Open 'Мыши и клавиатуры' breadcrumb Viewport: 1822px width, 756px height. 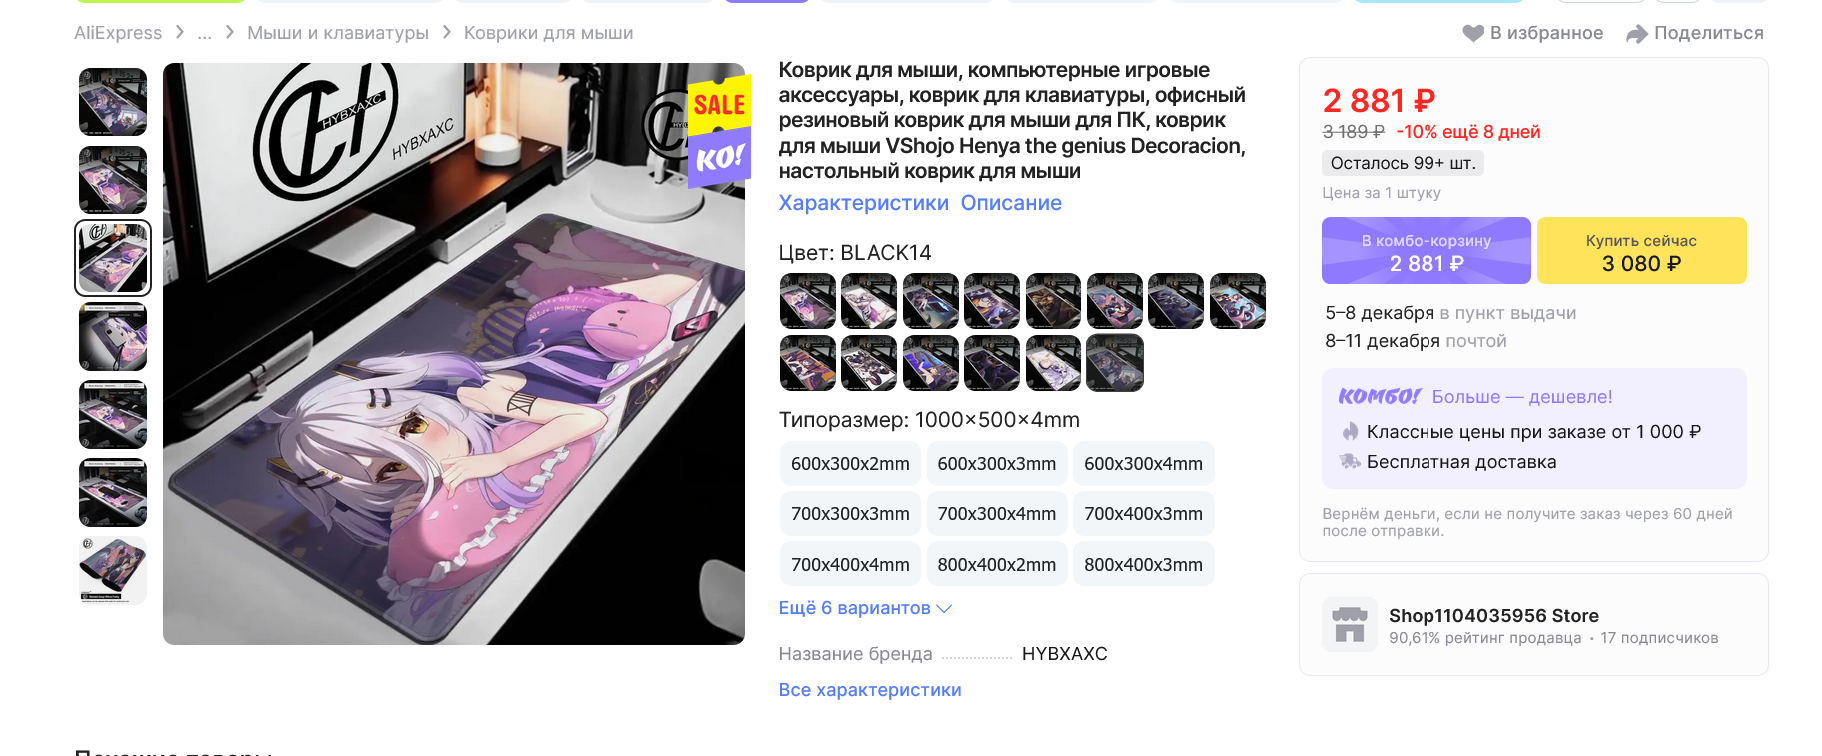[338, 33]
